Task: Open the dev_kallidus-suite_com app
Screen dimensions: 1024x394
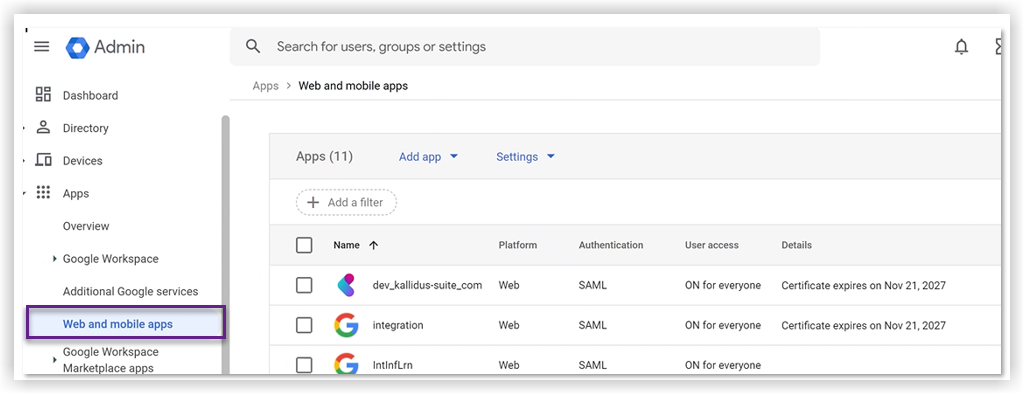Action: 427,286
